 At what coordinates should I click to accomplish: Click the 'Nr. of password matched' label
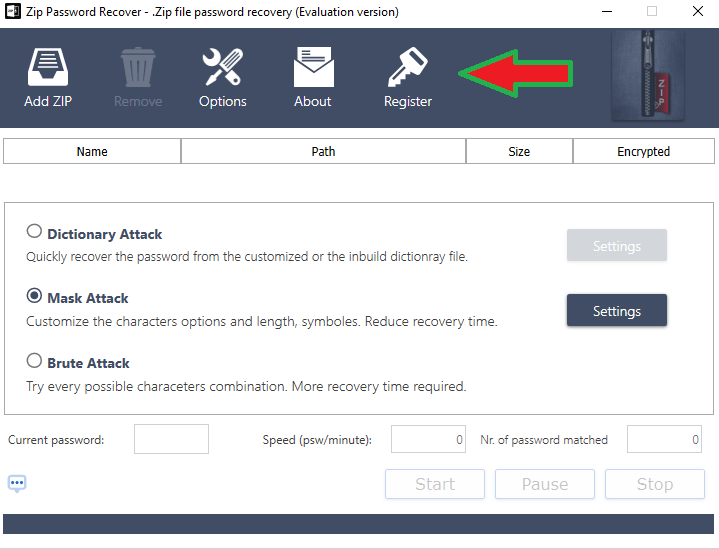click(544, 440)
